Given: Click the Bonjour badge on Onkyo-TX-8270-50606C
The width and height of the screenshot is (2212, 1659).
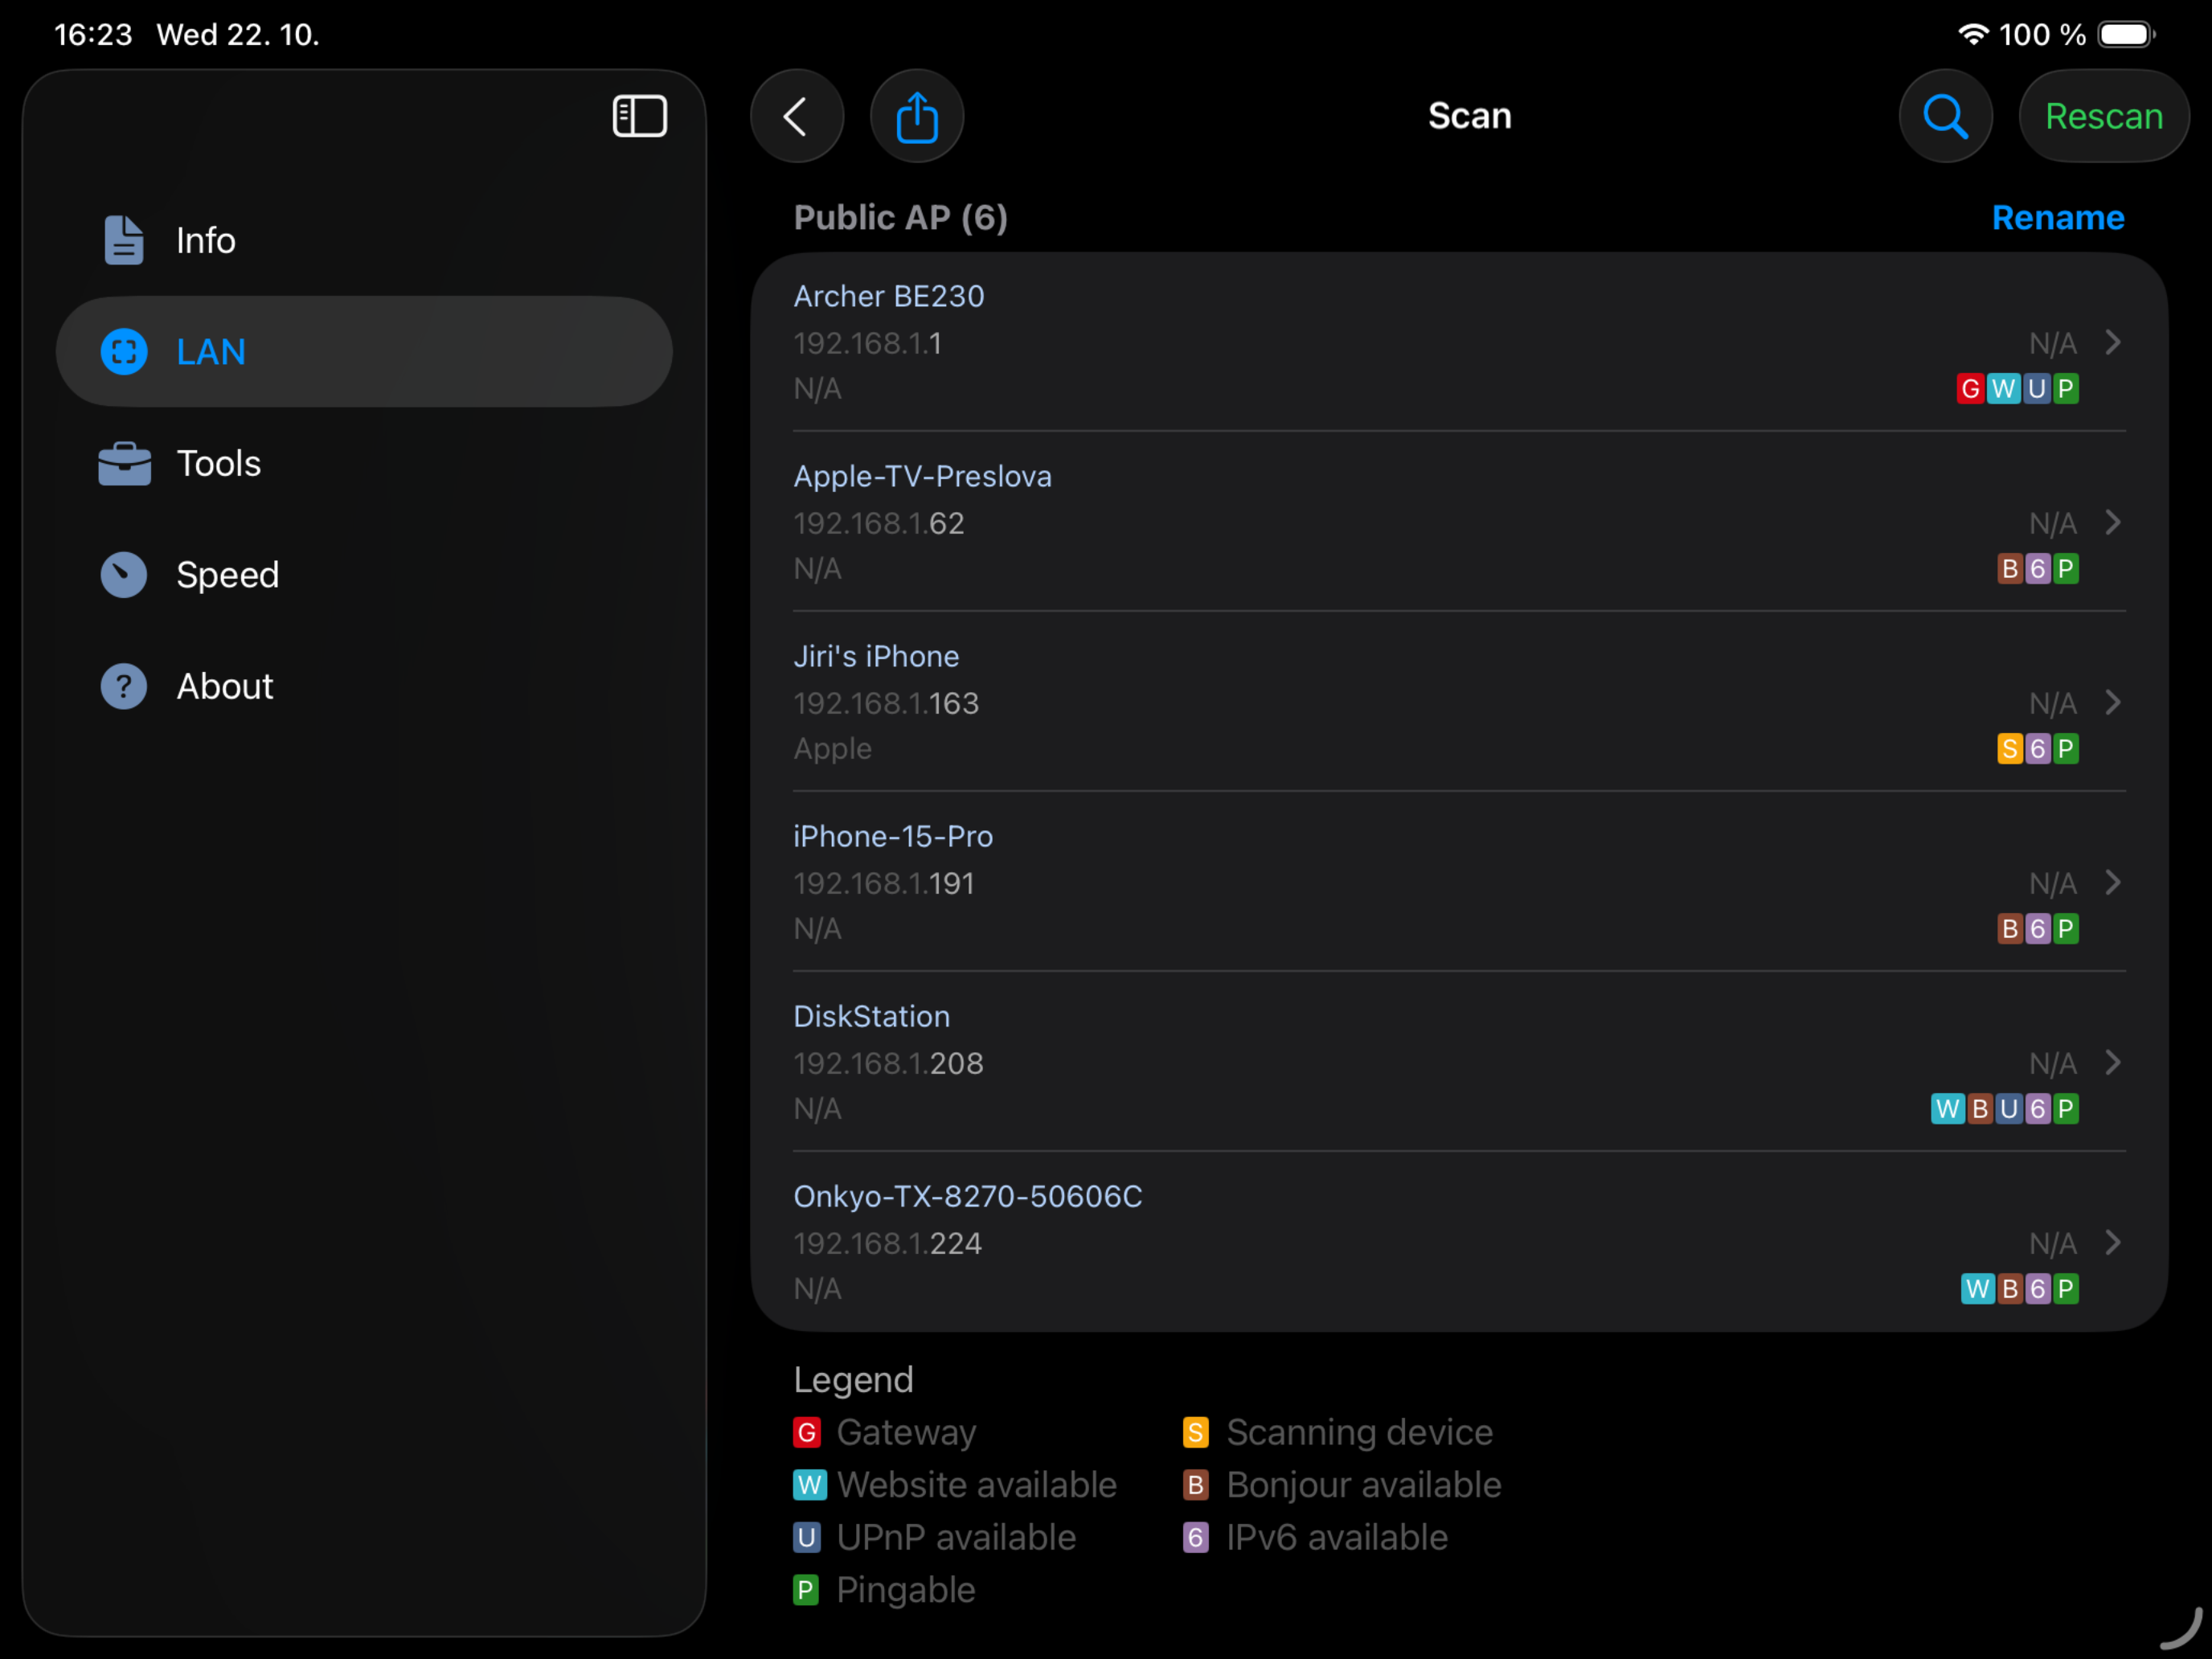Looking at the screenshot, I should [2010, 1288].
